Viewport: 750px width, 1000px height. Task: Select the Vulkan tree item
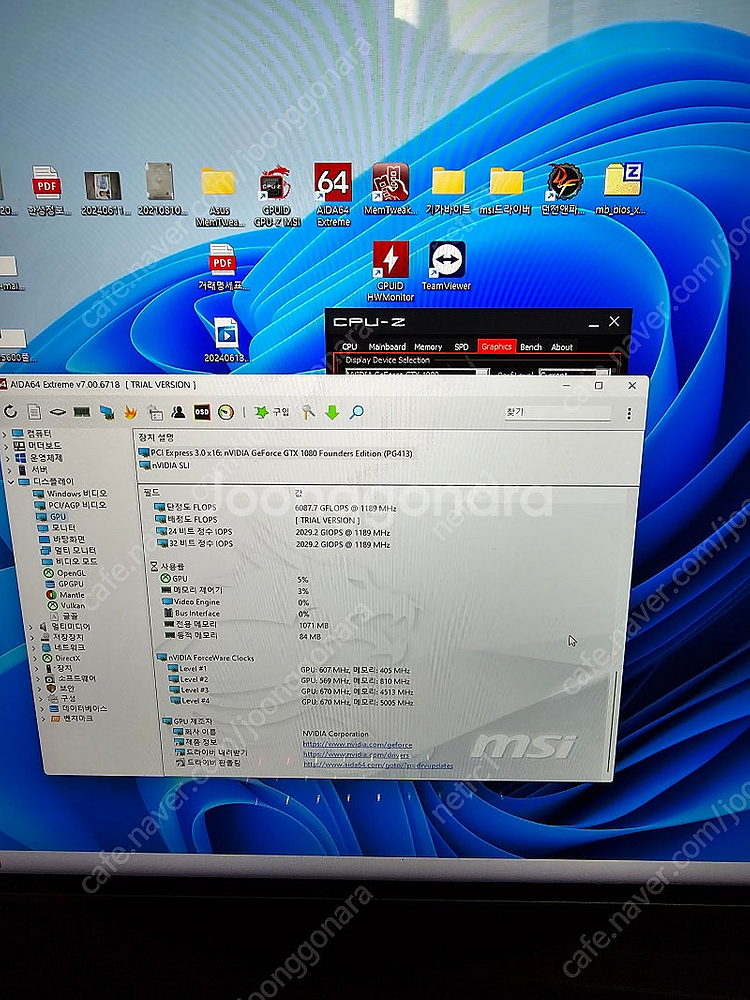click(x=67, y=605)
